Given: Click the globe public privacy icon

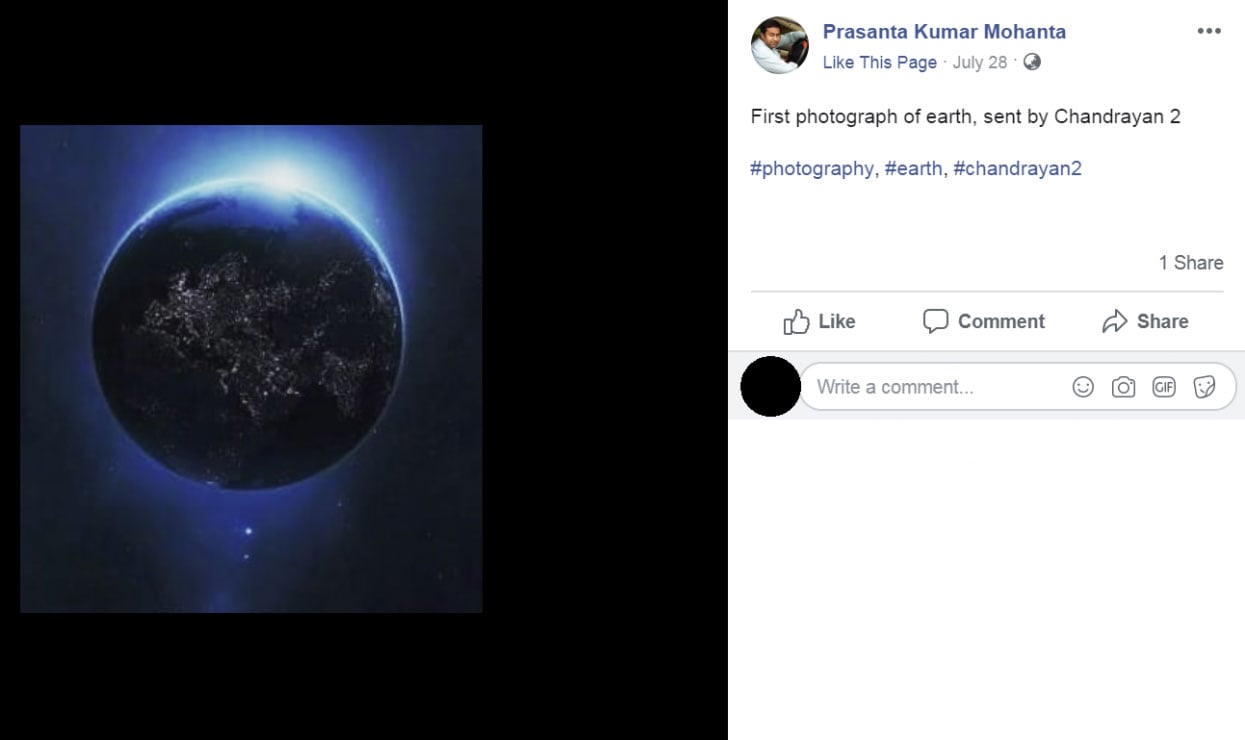Looking at the screenshot, I should pyautogui.click(x=1032, y=62).
